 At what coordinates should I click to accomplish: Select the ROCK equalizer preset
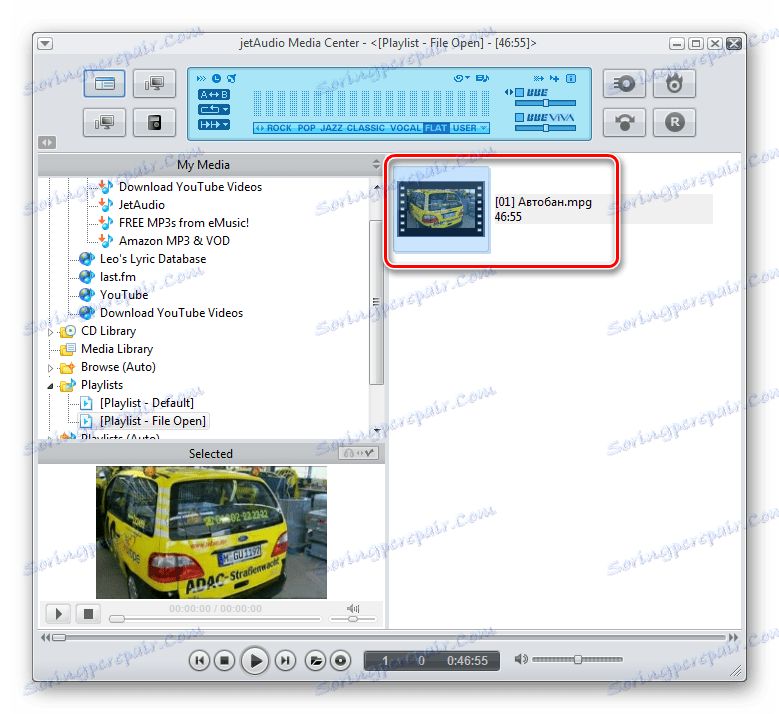(x=279, y=128)
